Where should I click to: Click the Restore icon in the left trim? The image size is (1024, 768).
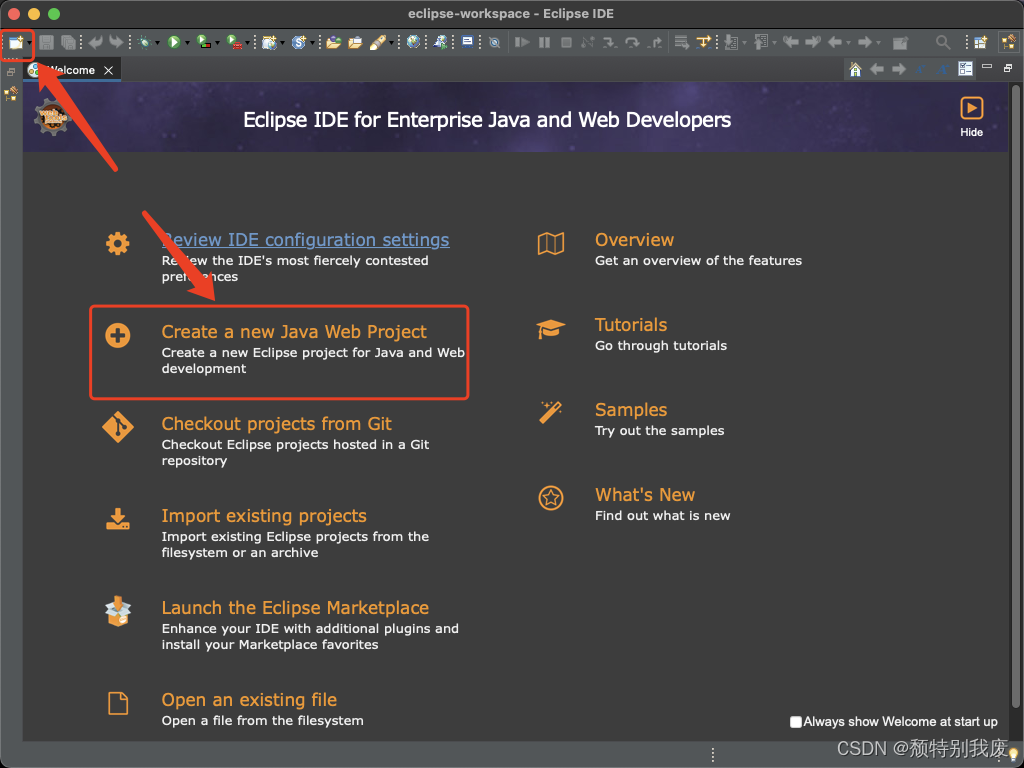click(x=11, y=72)
